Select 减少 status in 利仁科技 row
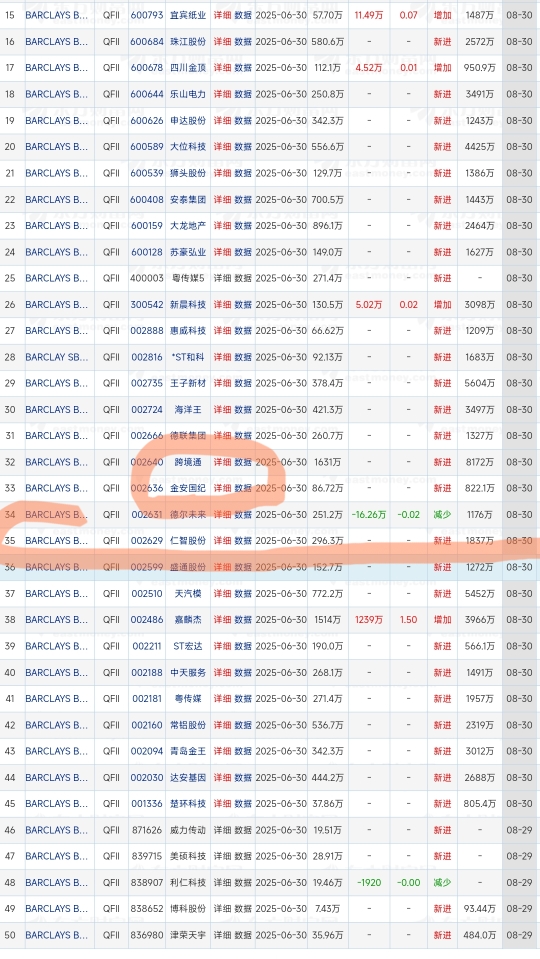 coord(442,883)
